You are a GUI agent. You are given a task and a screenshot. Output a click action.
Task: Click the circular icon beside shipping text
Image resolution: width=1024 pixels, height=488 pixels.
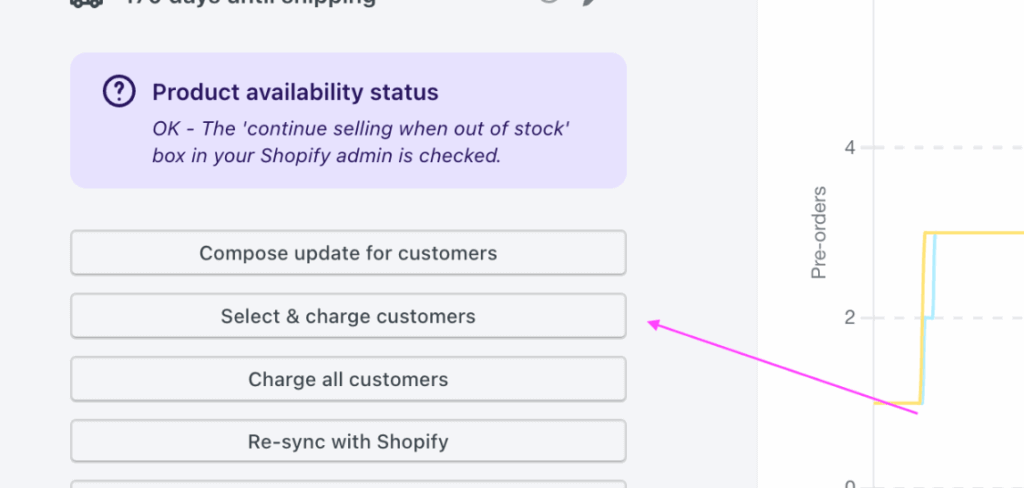[x=548, y=3]
